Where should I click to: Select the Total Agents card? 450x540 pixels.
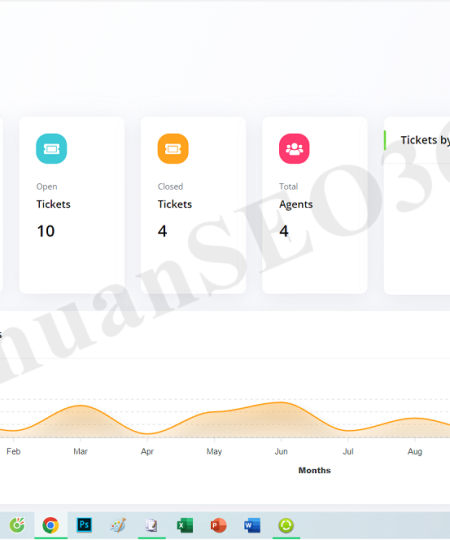pos(315,205)
